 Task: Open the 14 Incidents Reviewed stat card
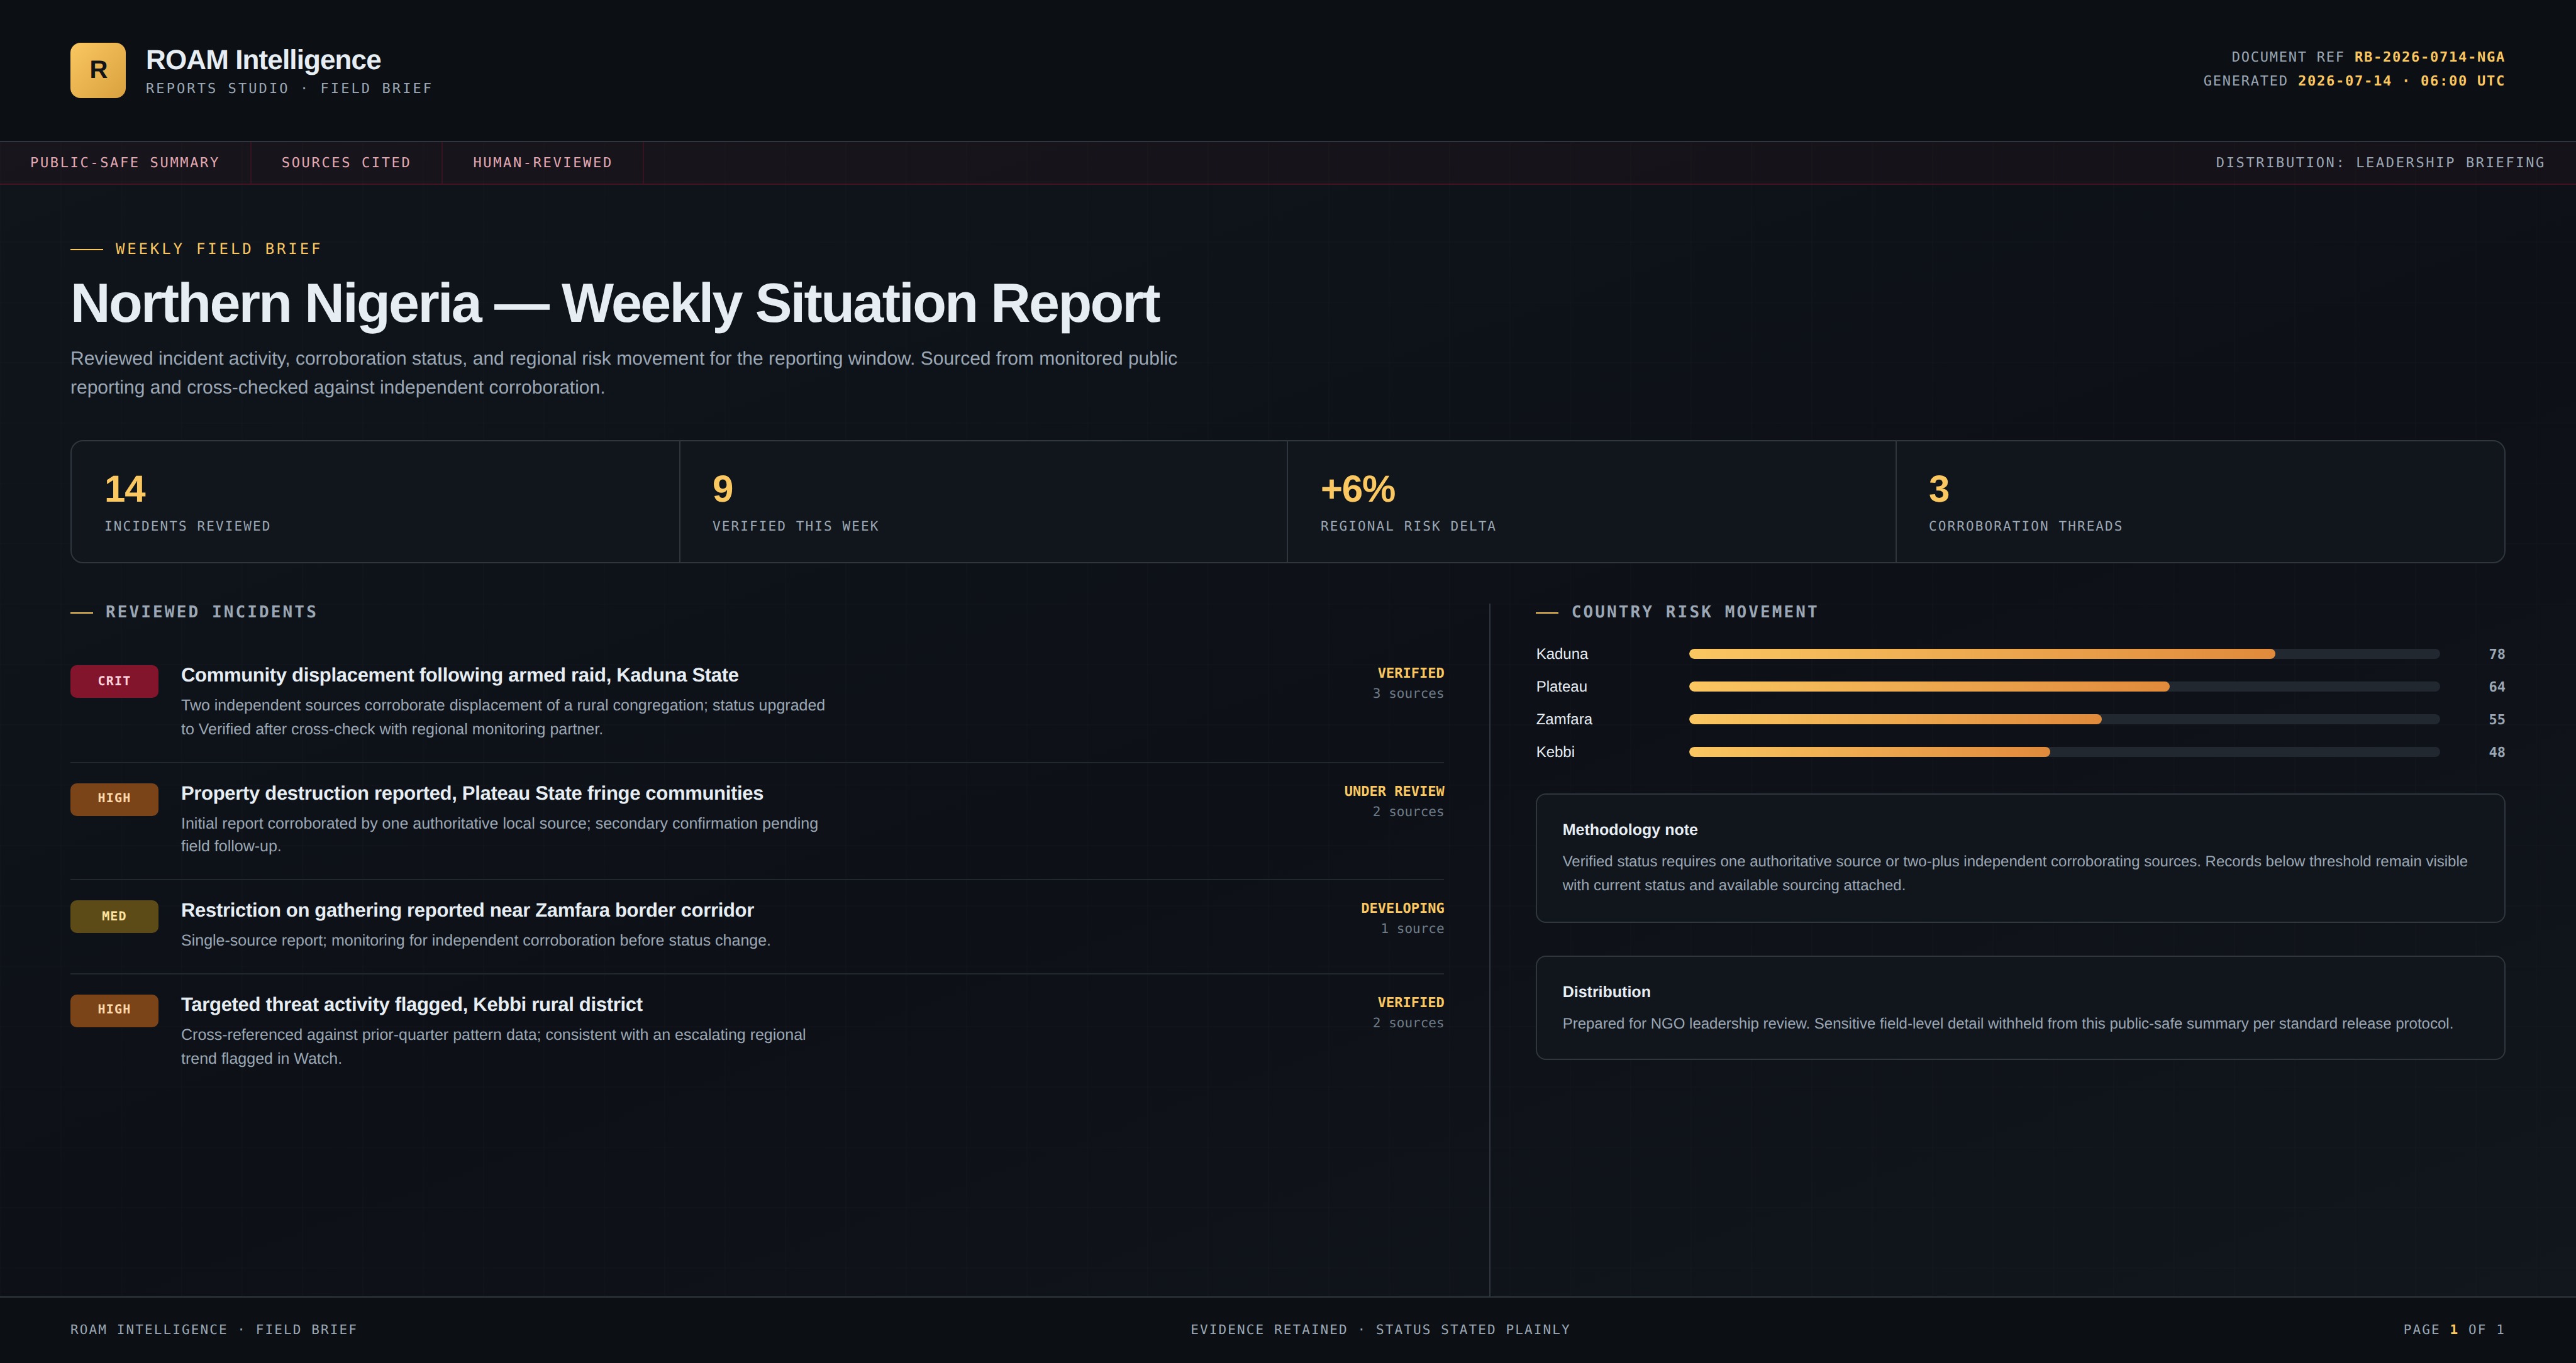click(375, 502)
